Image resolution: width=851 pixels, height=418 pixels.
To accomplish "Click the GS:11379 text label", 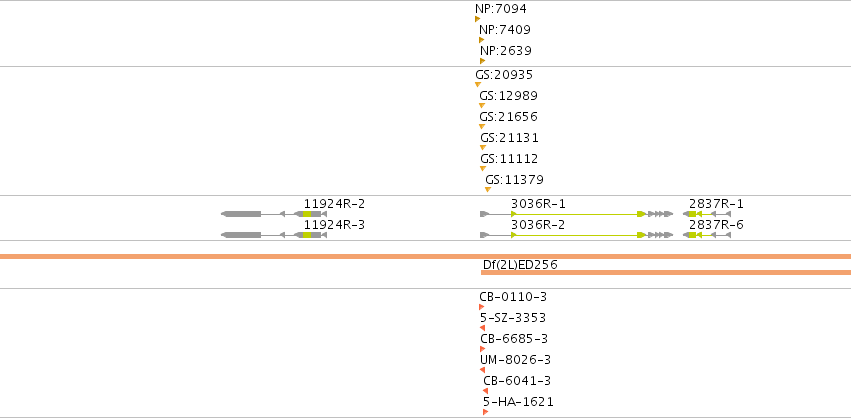I will (x=515, y=180).
